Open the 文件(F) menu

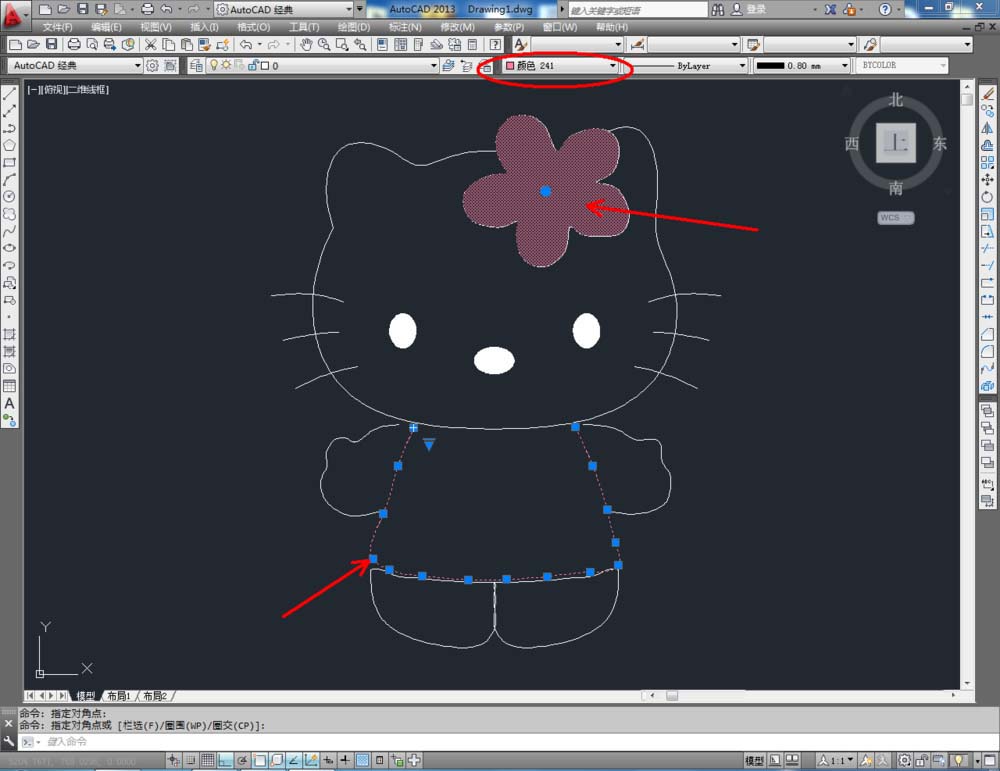tap(57, 27)
